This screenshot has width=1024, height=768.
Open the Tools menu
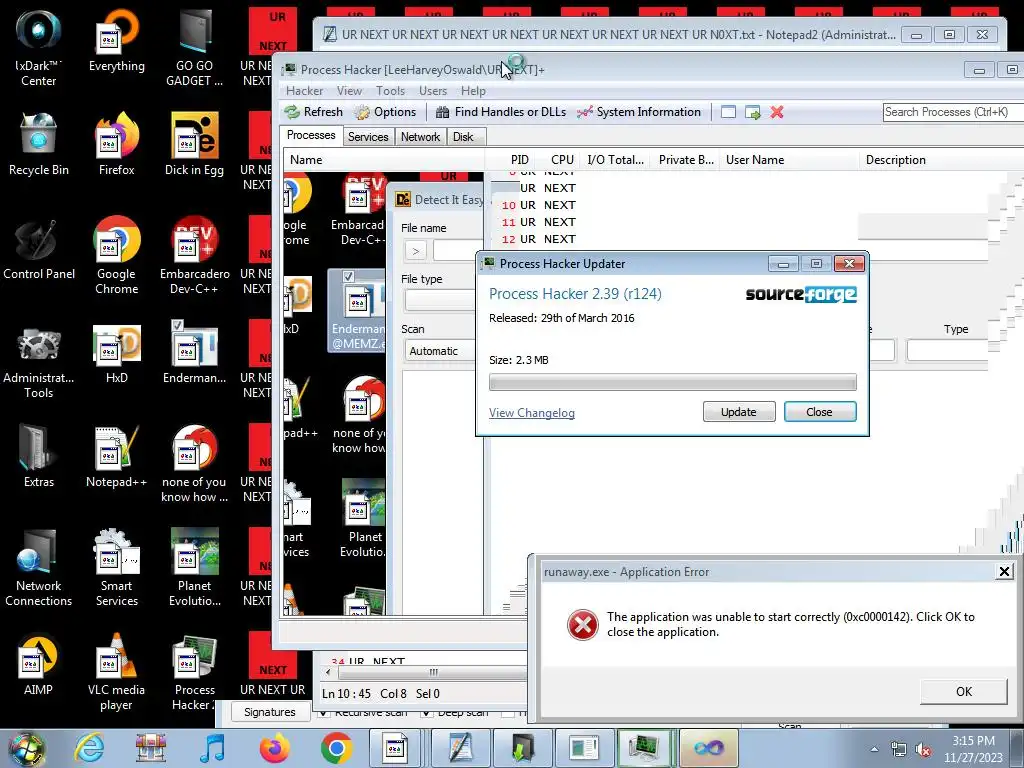pos(390,91)
